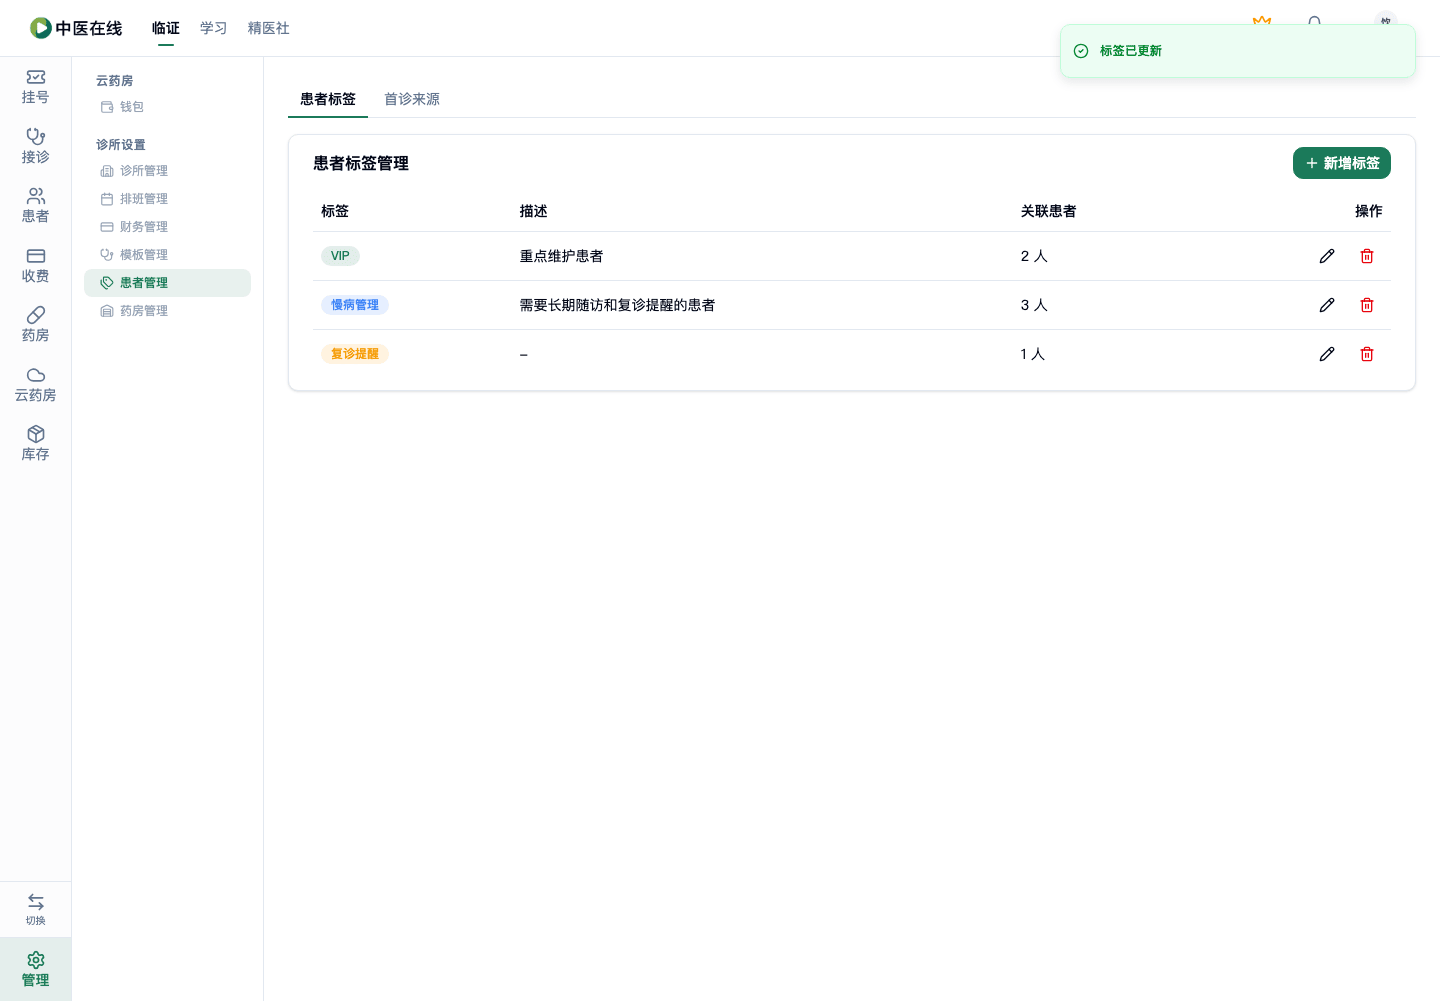Click 需要长期随访和复诊提醒的患者 description
1440x1001 pixels.
[617, 305]
